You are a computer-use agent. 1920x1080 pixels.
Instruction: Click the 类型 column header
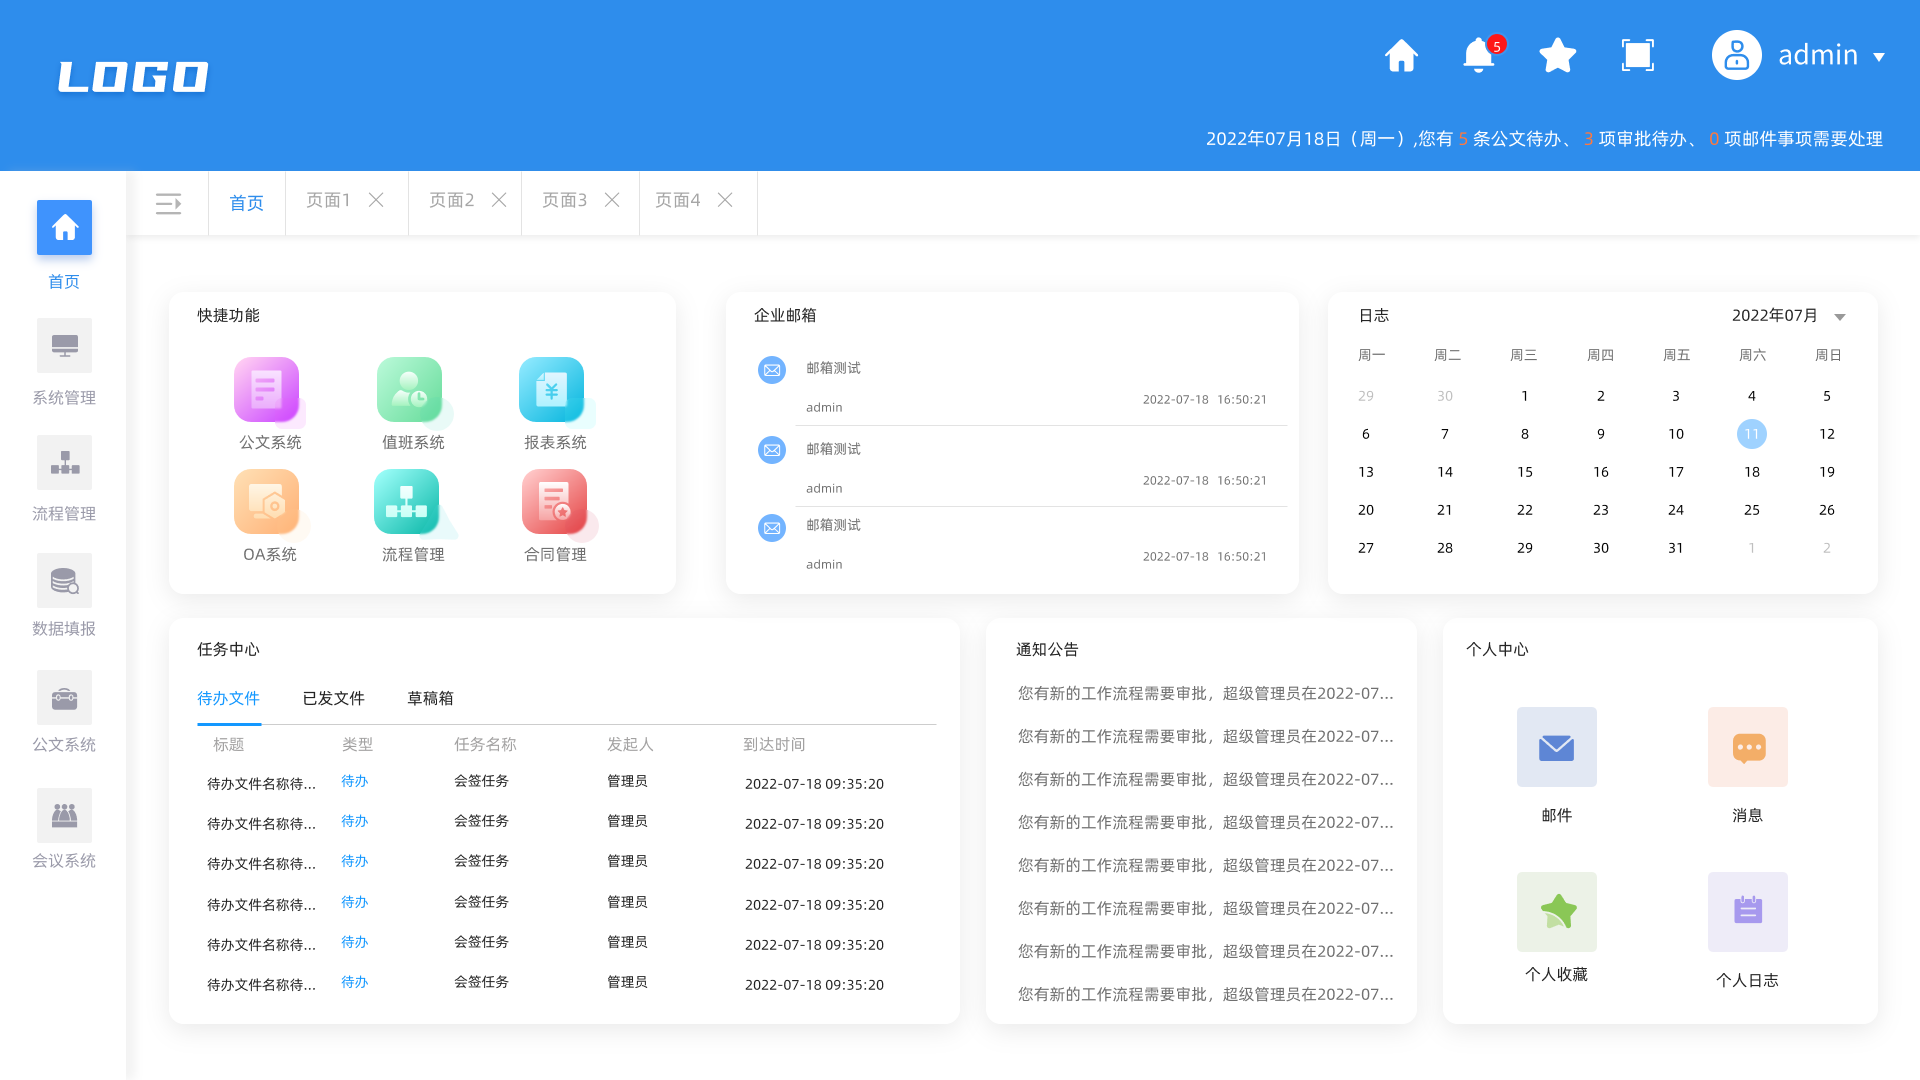357,744
